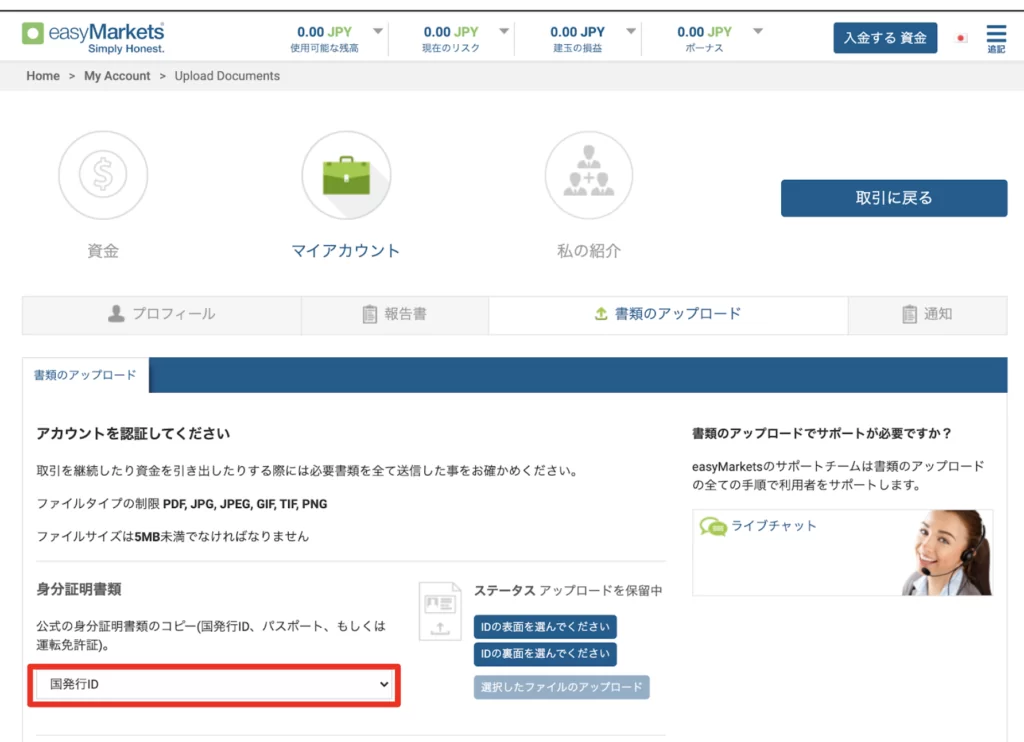
Task: Click the 資金 dollar sign icon
Action: point(103,175)
